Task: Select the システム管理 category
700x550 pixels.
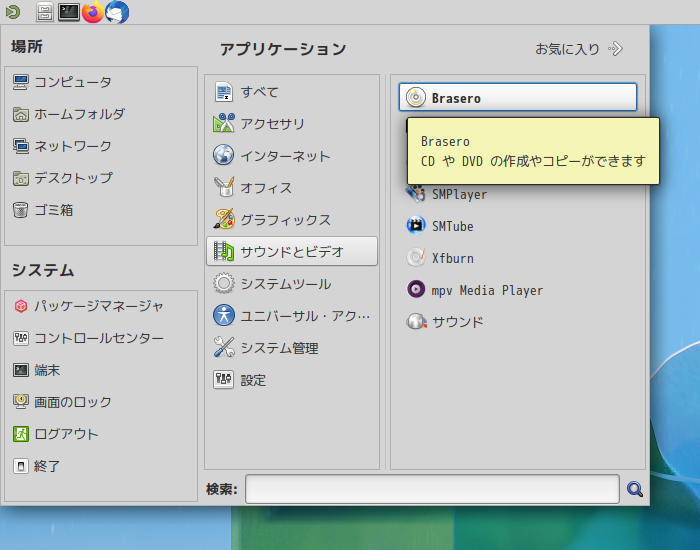Action: 292,348
